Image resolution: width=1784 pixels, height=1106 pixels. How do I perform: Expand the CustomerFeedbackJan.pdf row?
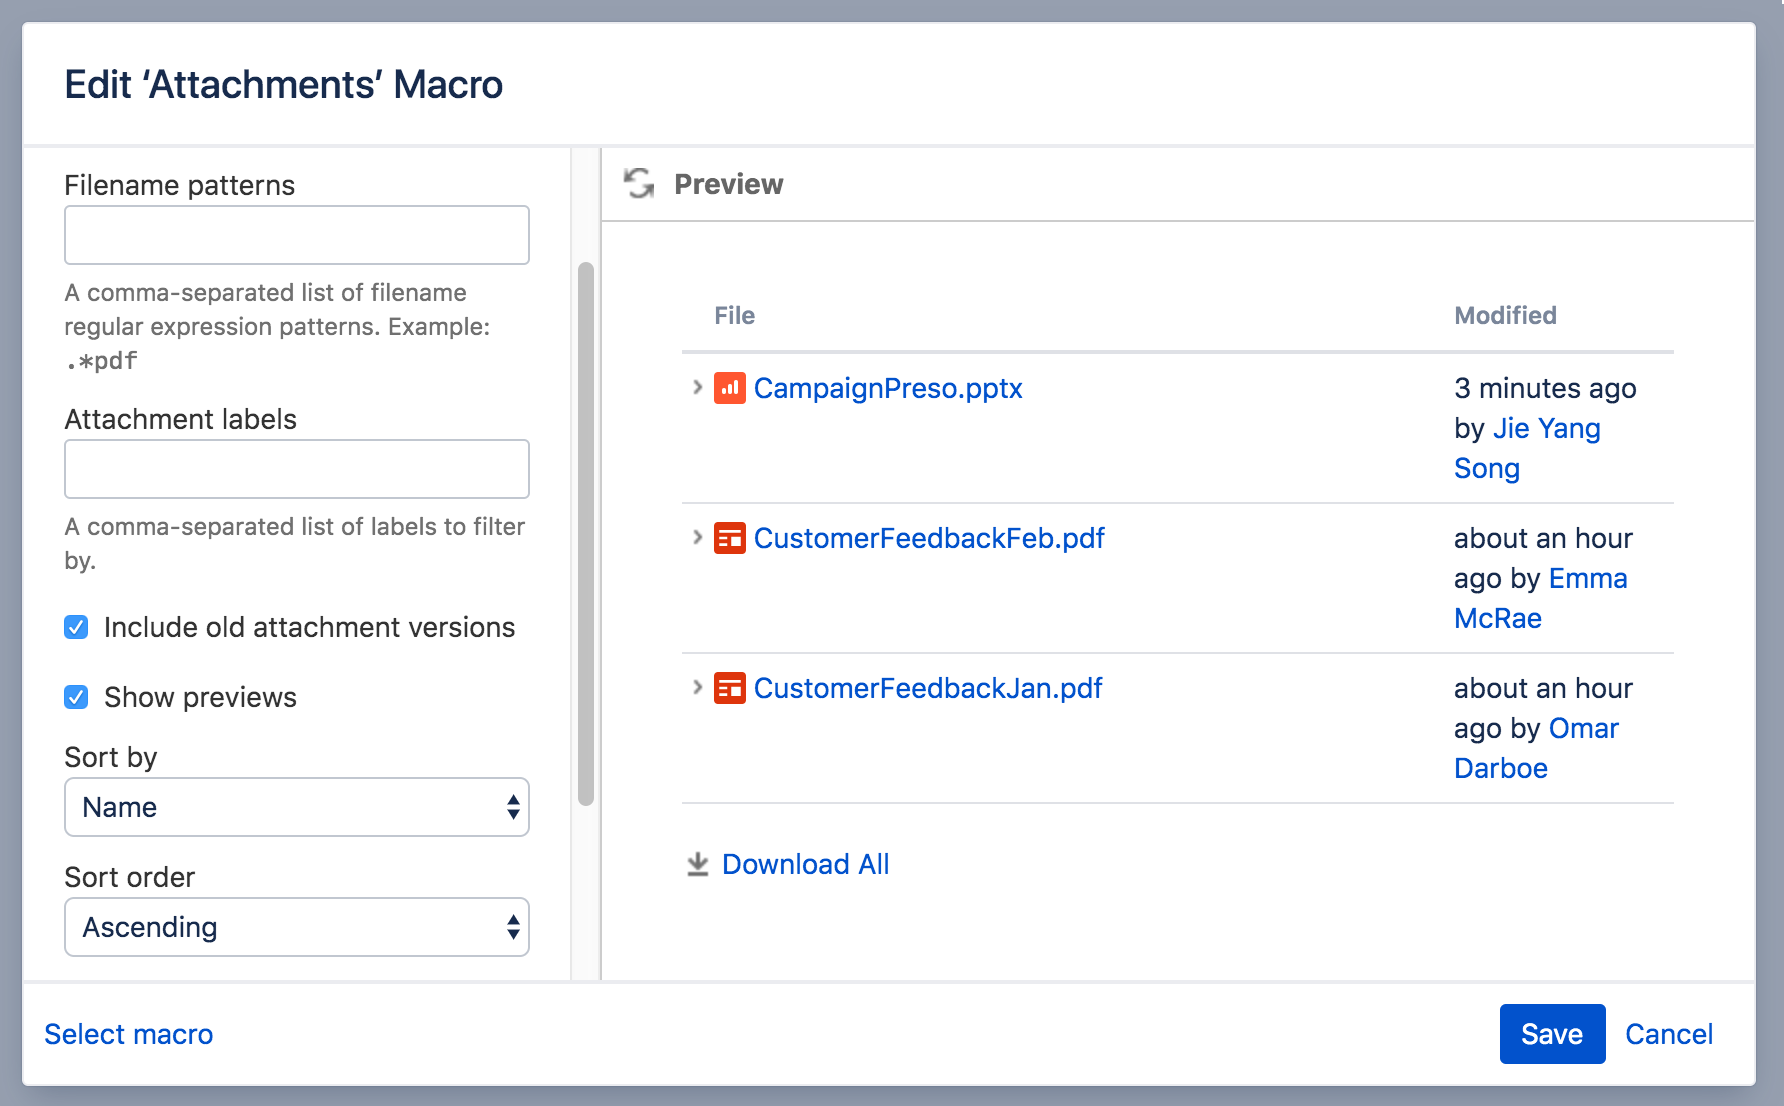[x=697, y=687]
